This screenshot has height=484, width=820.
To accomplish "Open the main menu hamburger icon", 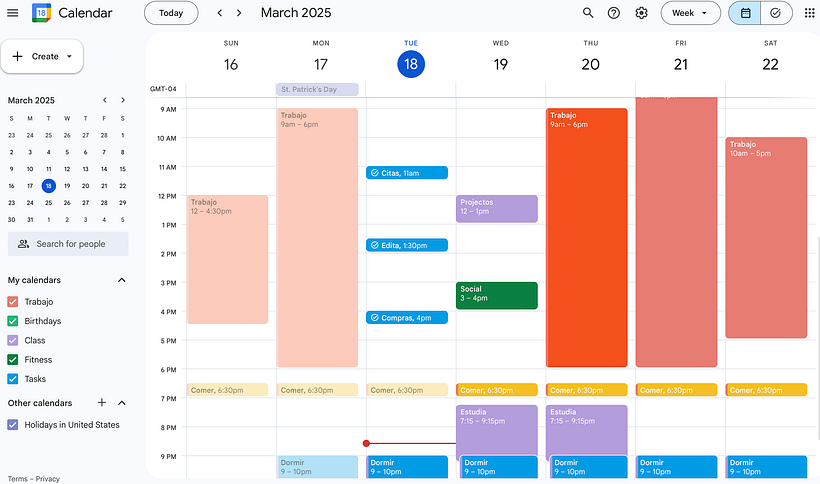I will [13, 13].
